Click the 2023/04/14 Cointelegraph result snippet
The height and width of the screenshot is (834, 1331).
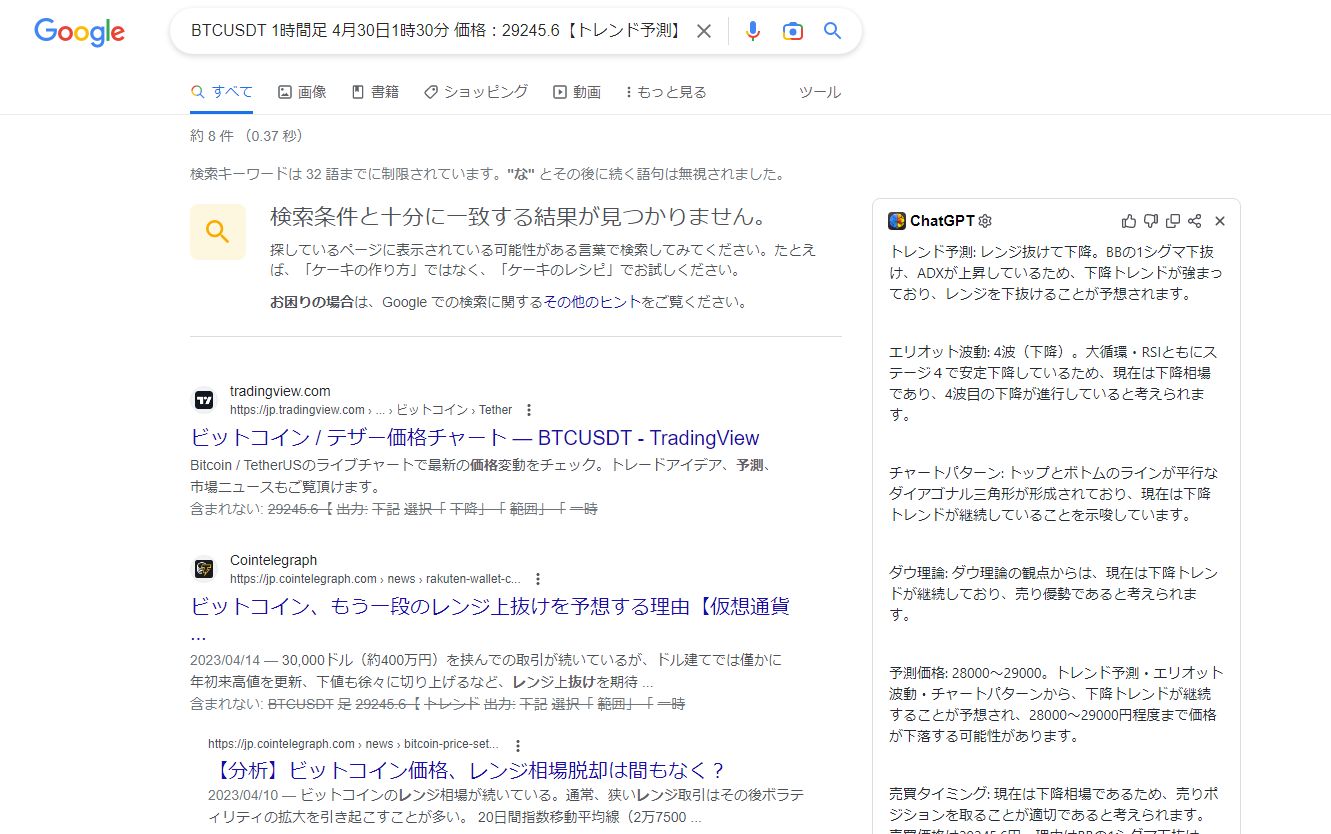click(486, 672)
